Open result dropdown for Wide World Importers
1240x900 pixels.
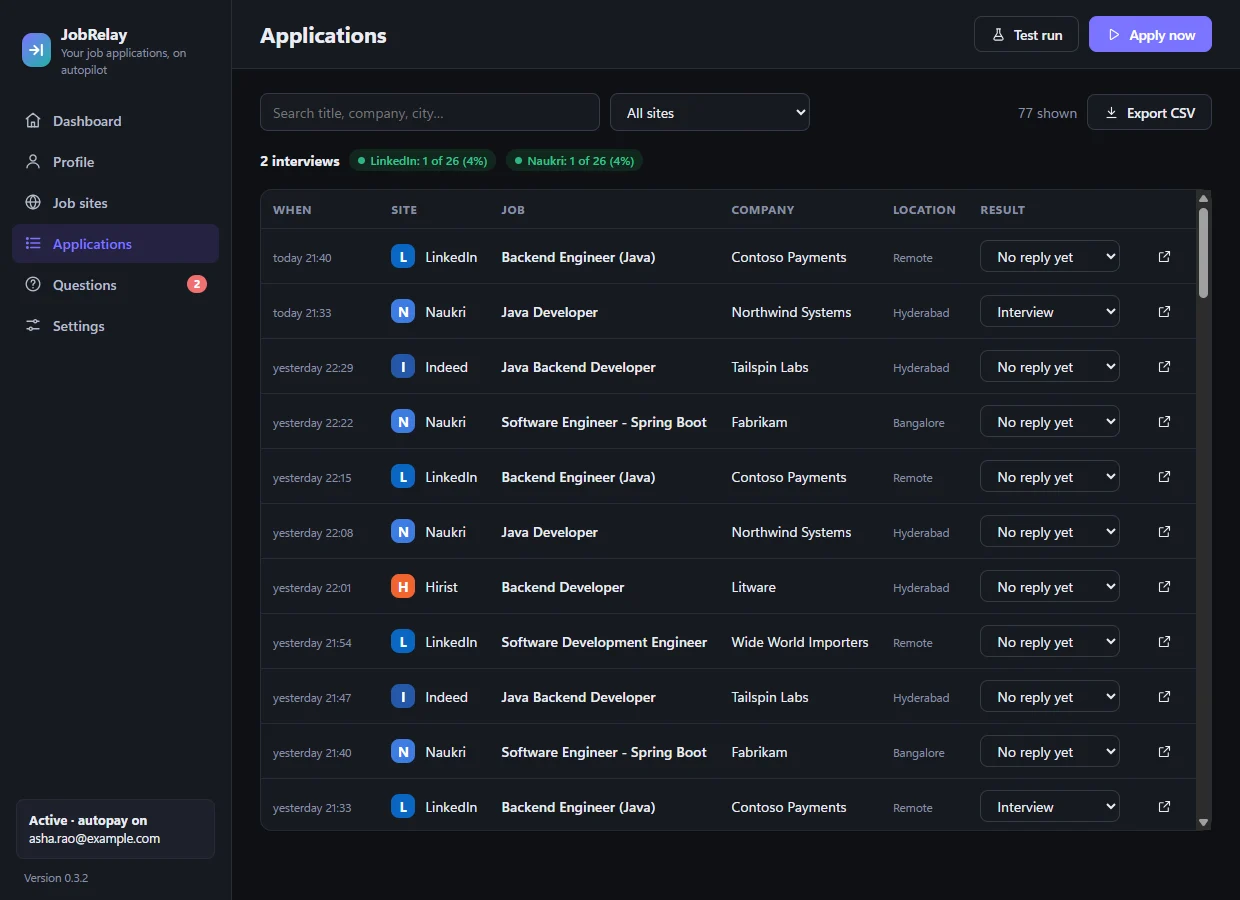[x=1049, y=642]
